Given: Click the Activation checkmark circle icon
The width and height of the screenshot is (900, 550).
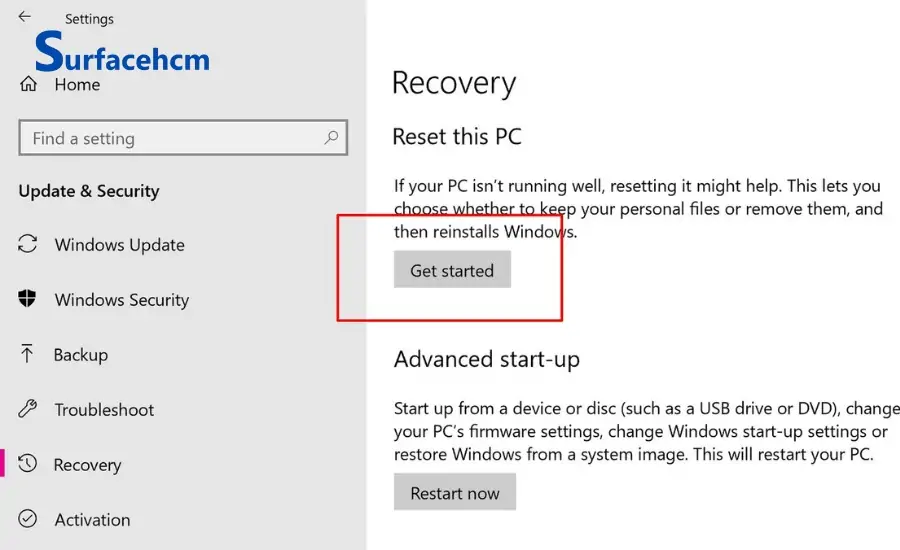Looking at the screenshot, I should [28, 518].
